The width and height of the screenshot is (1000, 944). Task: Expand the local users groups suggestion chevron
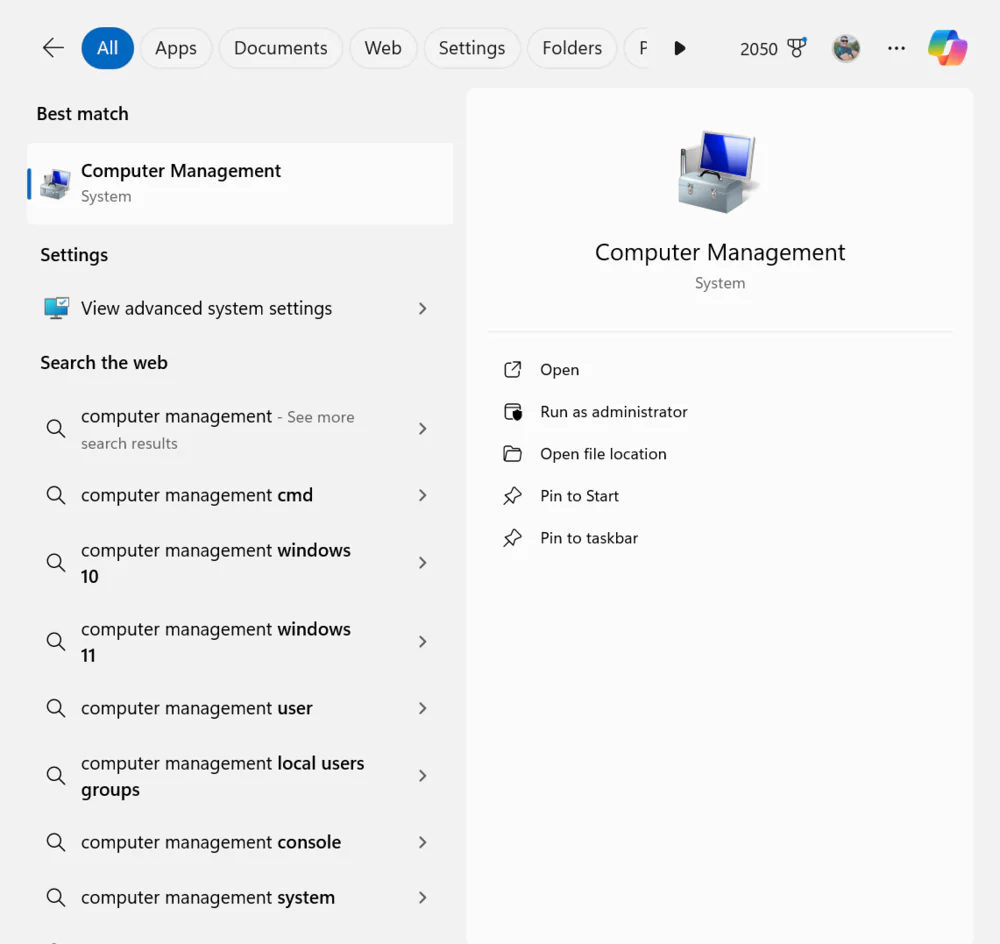[422, 776]
